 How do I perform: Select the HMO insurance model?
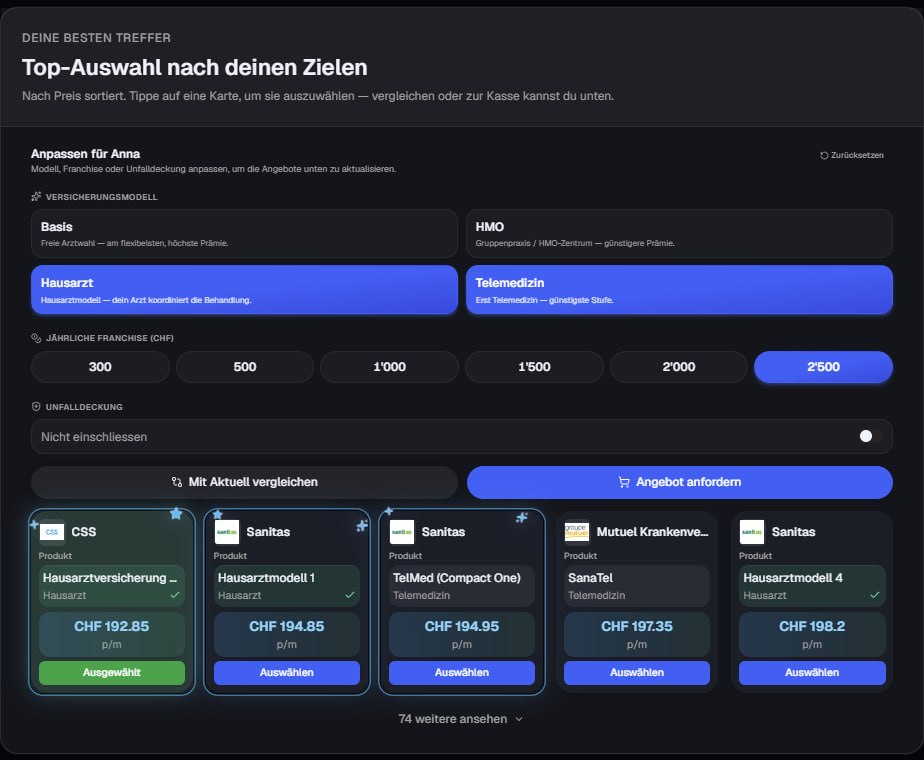[x=679, y=234]
